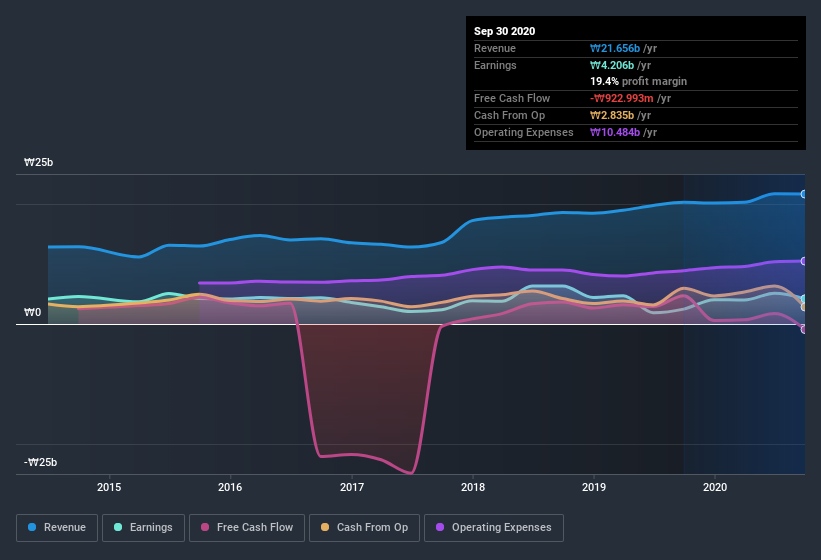The image size is (821, 560).
Task: Hide the Free Cash Flow series
Action: [x=247, y=527]
